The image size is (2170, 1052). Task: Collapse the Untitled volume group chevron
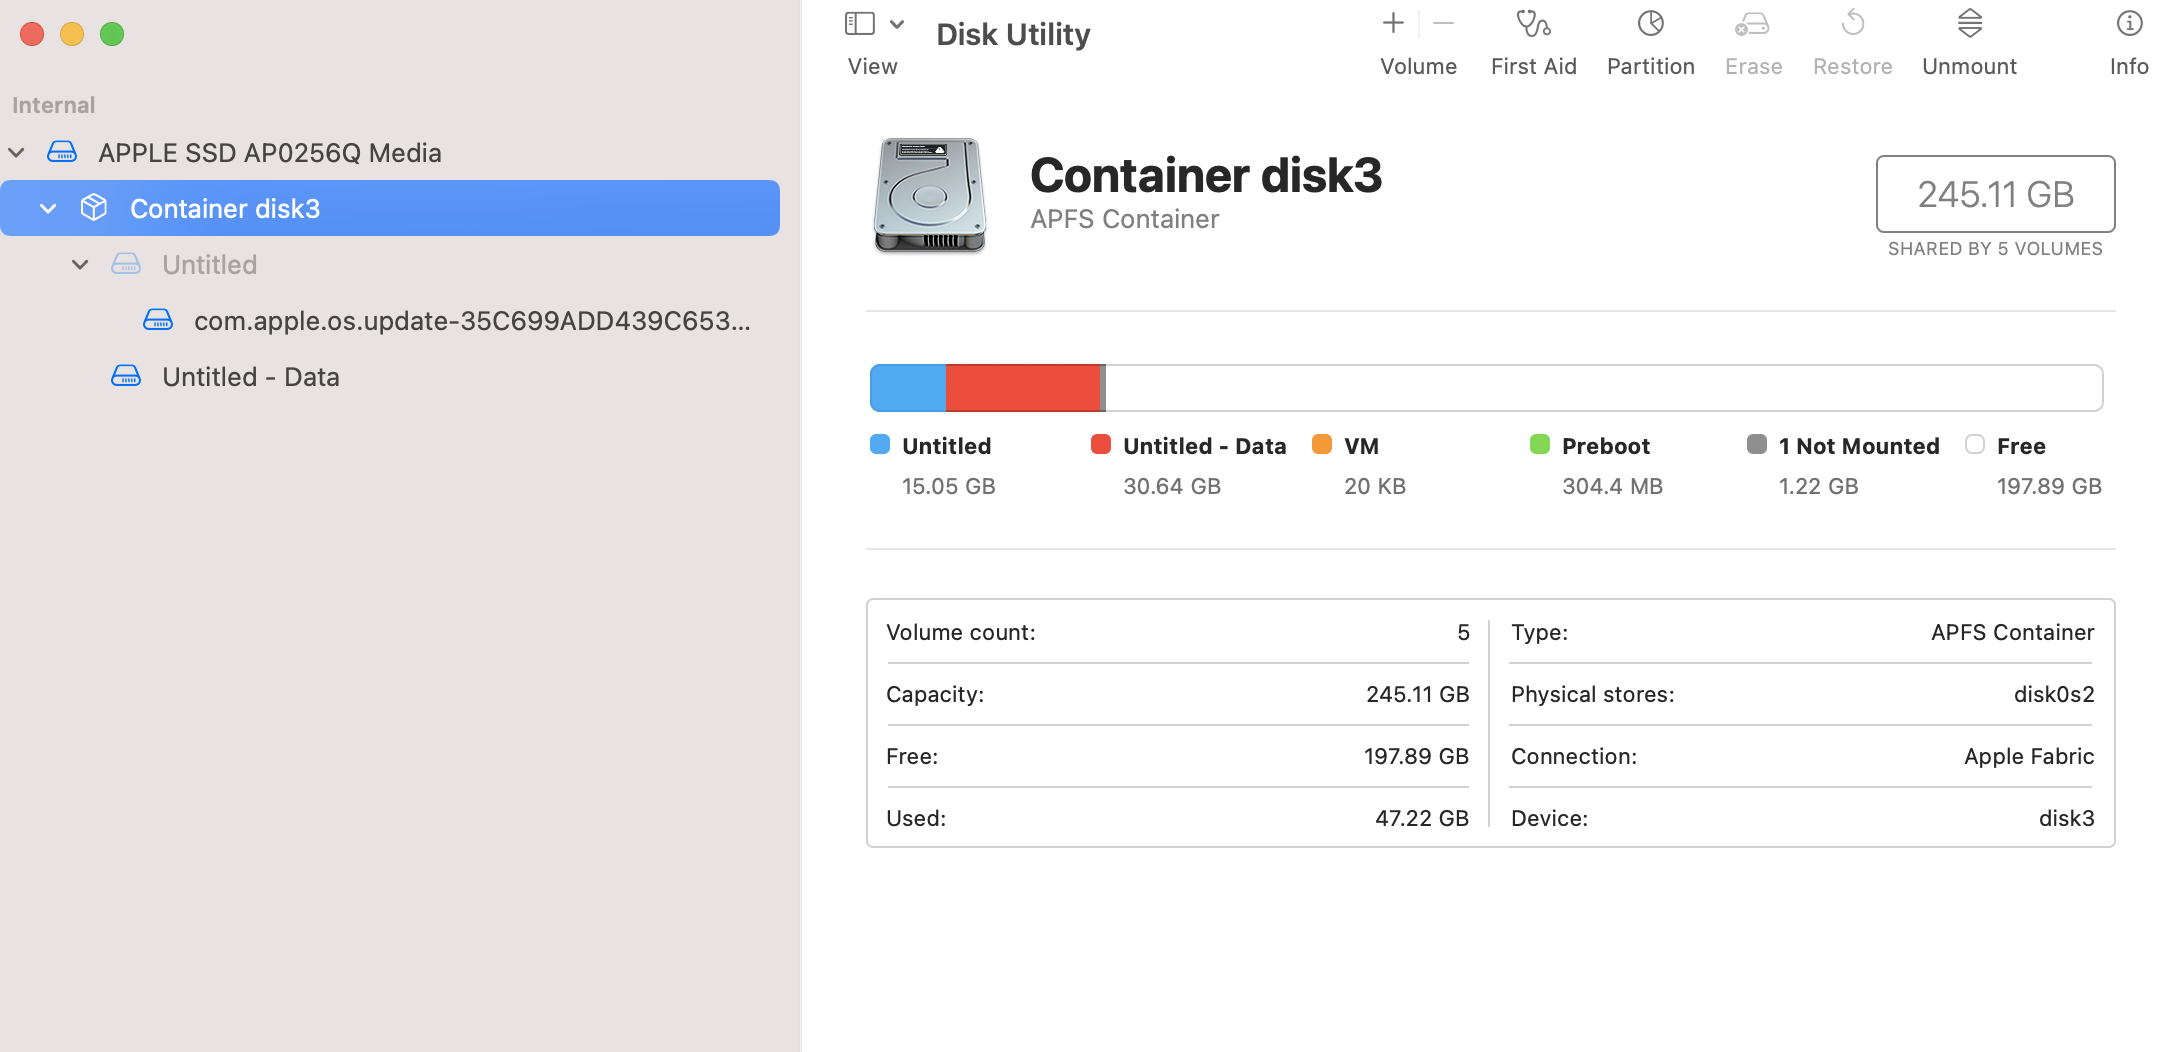coord(80,265)
